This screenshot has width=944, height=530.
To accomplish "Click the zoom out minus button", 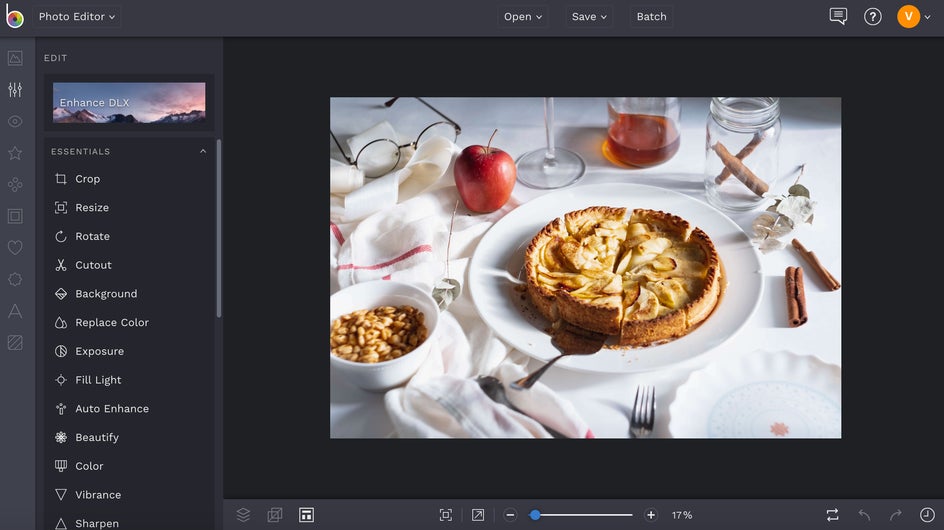I will [510, 515].
